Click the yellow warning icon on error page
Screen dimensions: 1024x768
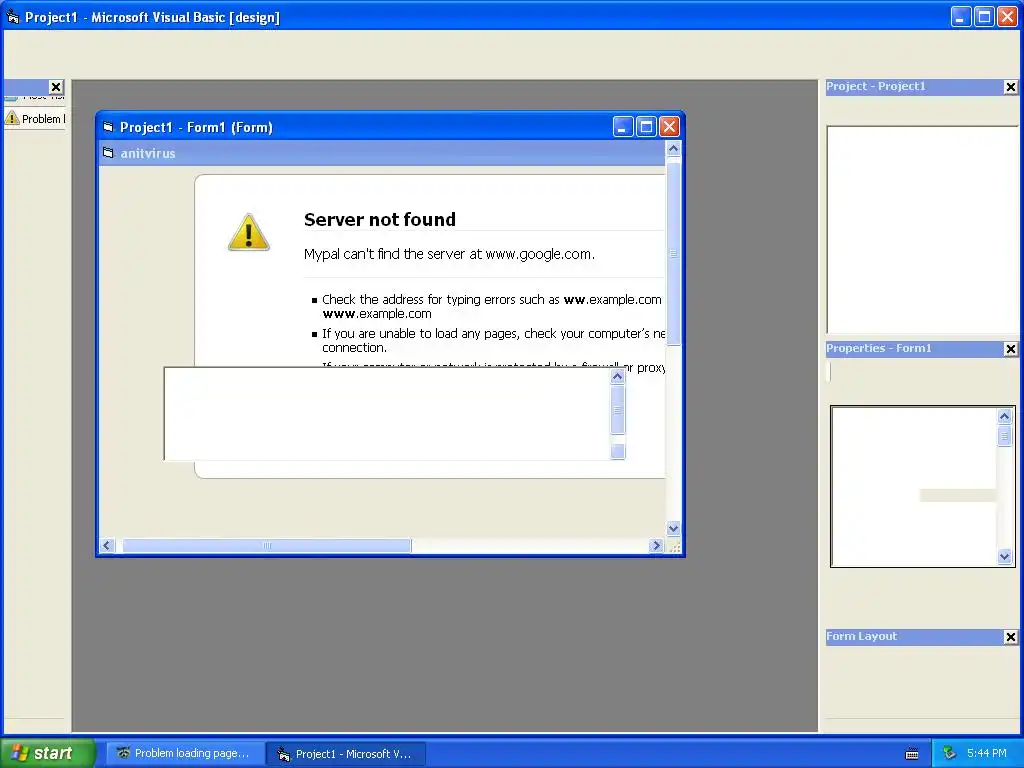(x=249, y=232)
